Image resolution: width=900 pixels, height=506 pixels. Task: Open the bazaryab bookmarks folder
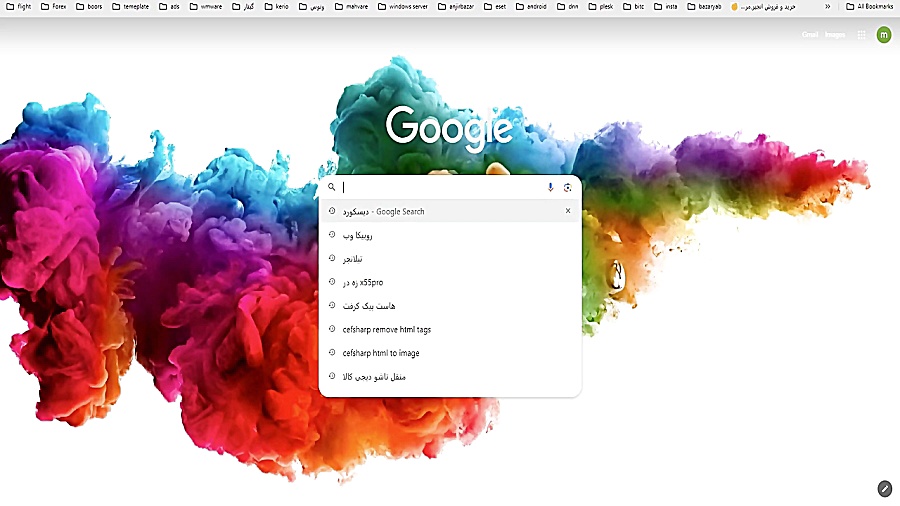coord(704,7)
